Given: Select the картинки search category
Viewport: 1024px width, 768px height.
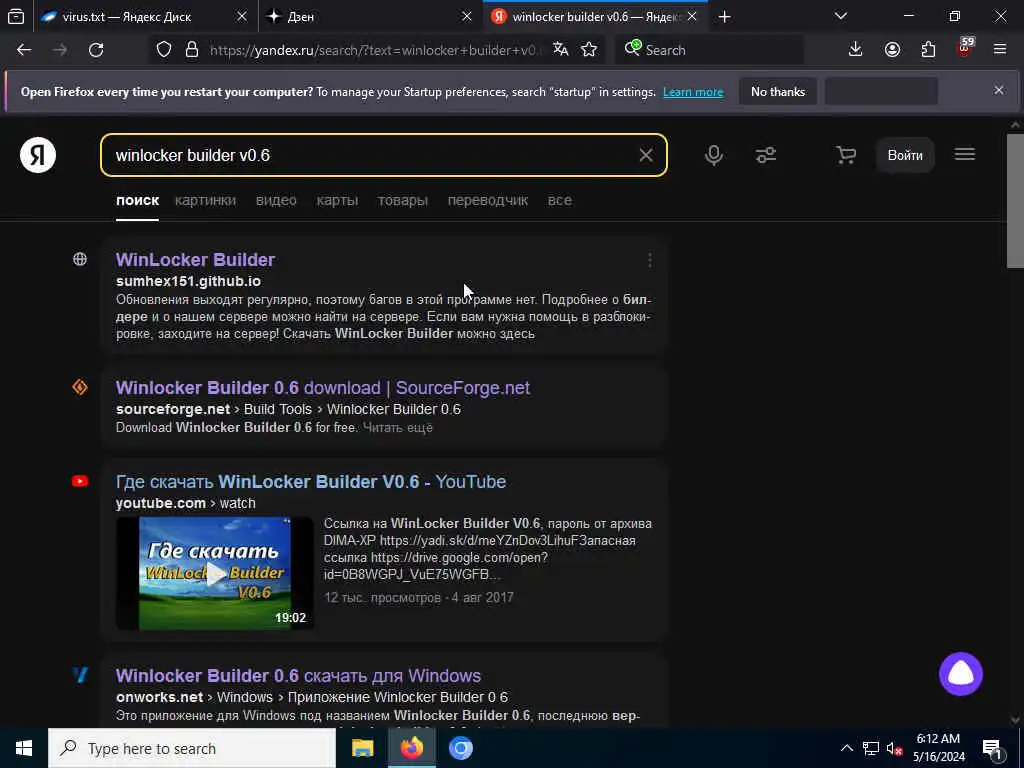Looking at the screenshot, I should [205, 200].
